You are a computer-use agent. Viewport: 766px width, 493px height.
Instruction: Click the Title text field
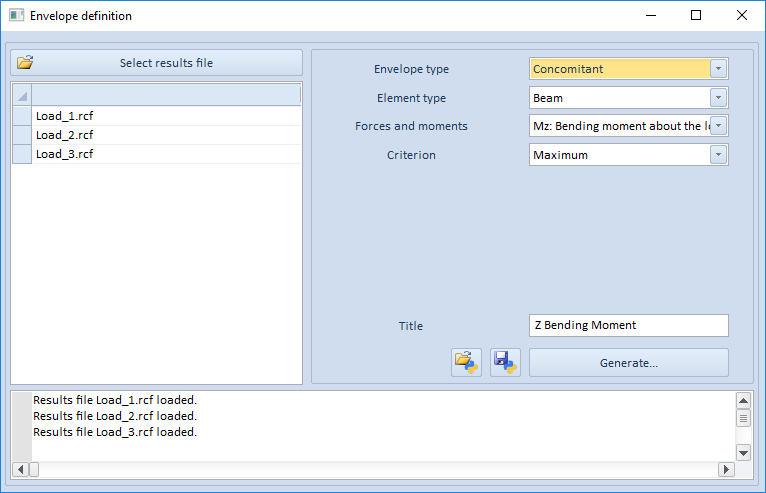tap(628, 325)
